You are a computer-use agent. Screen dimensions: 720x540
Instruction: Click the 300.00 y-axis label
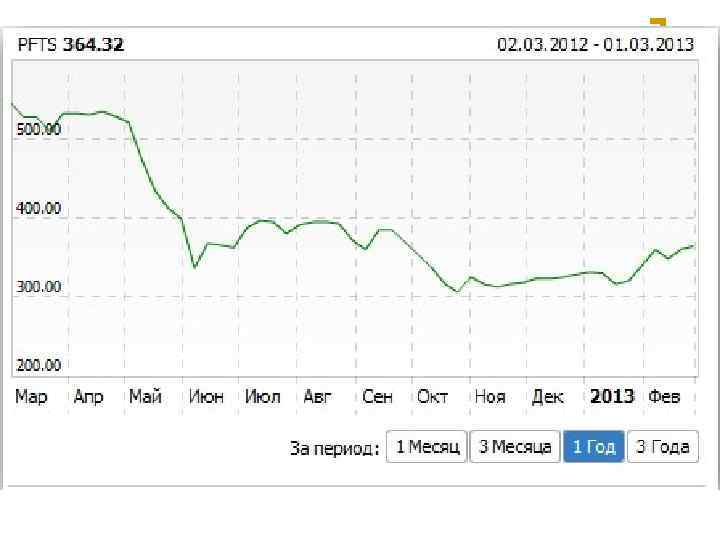click(x=39, y=287)
